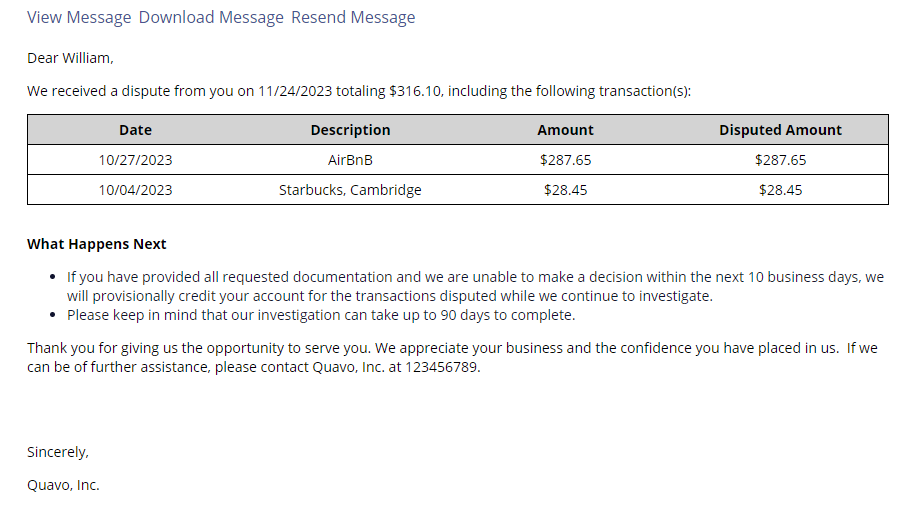Click the 10/04/2023 date cell
910x509 pixels.
click(x=135, y=190)
